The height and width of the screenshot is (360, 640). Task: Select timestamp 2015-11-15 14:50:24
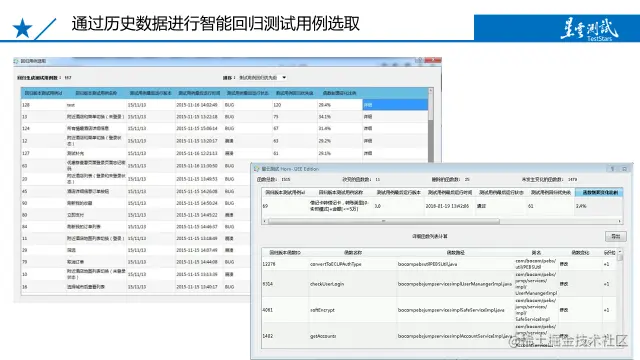[197, 203]
